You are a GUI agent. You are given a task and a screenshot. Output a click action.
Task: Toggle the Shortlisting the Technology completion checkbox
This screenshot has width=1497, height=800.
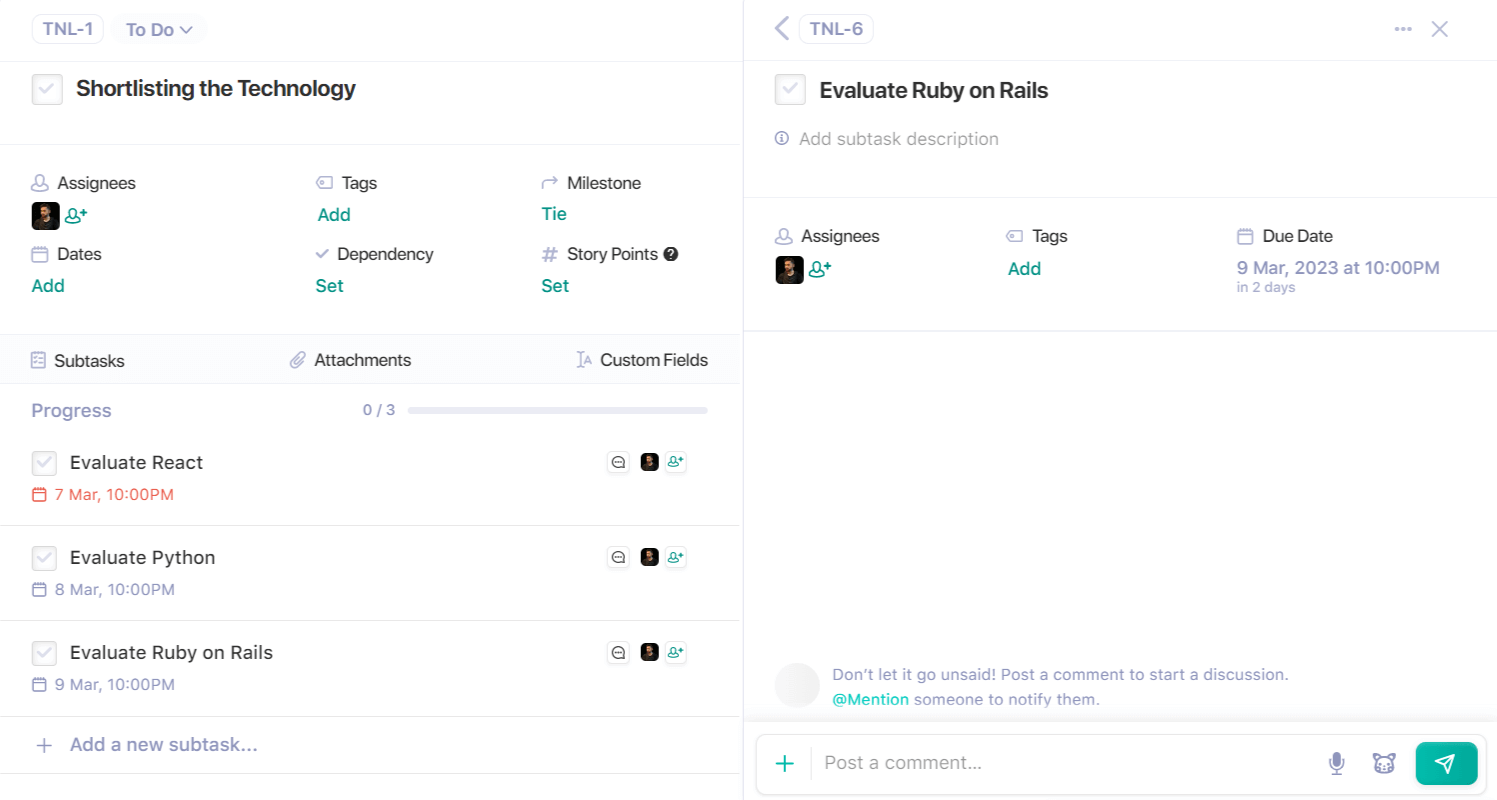coord(47,89)
